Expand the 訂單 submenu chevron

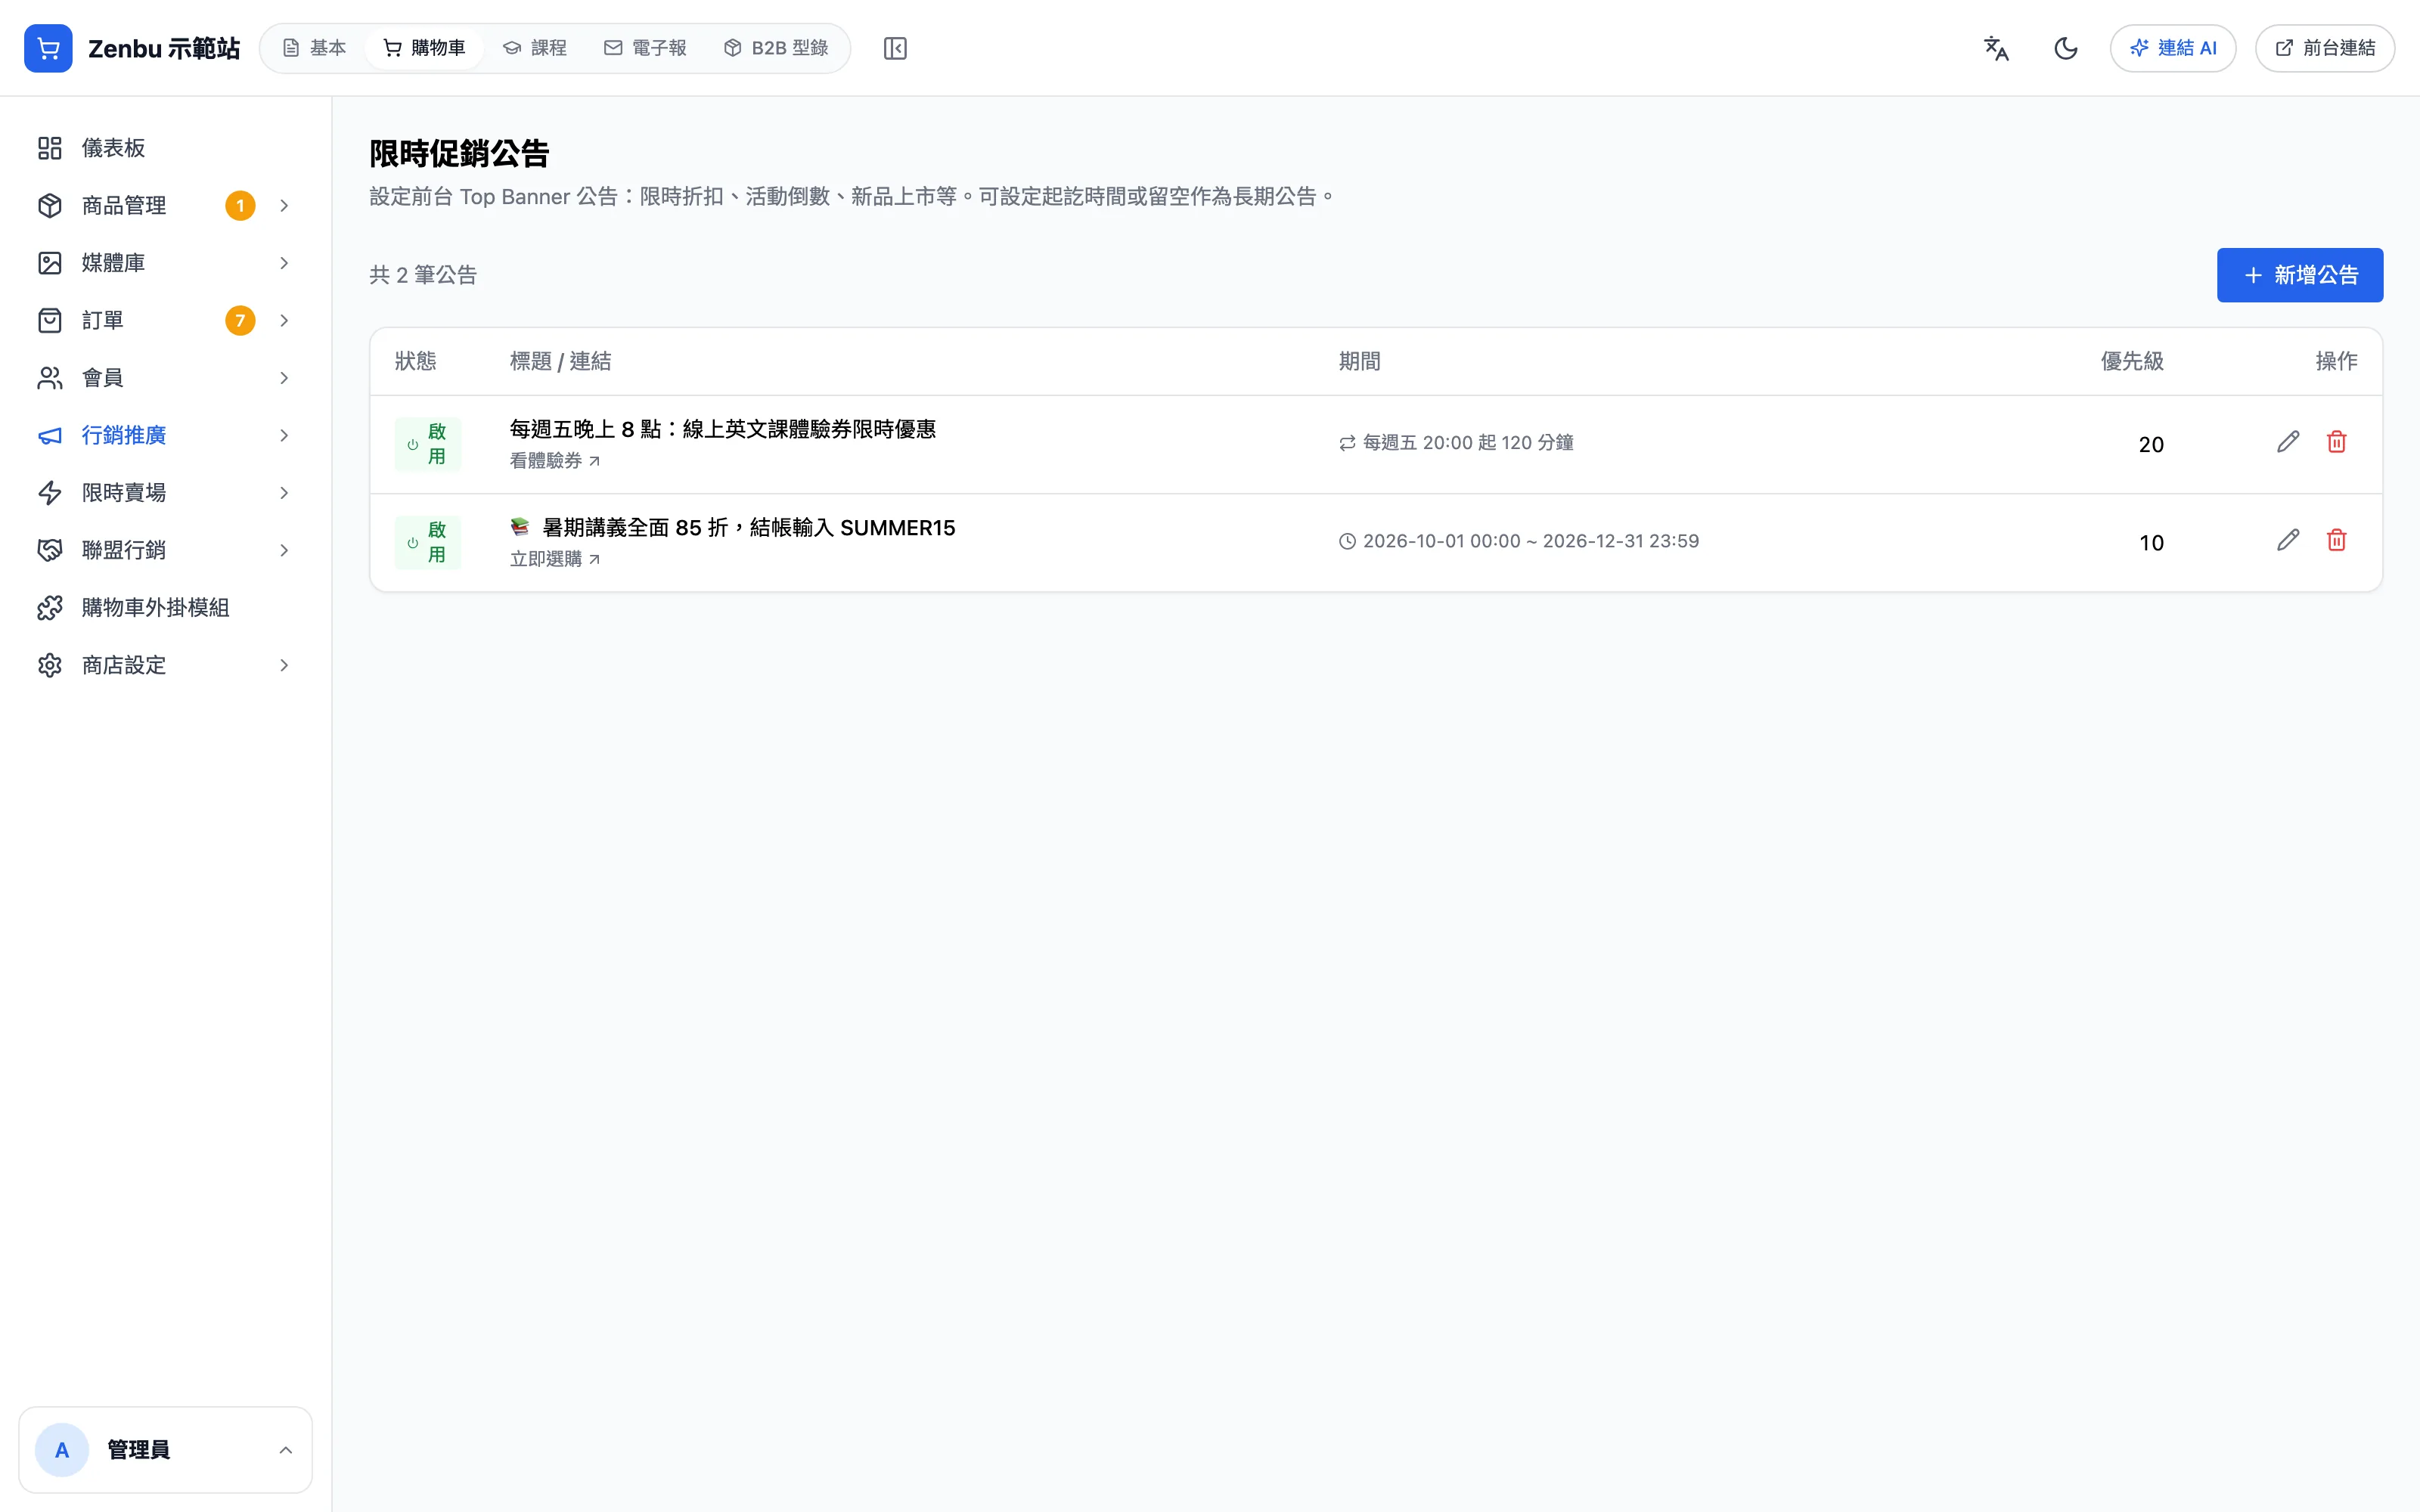(x=284, y=321)
